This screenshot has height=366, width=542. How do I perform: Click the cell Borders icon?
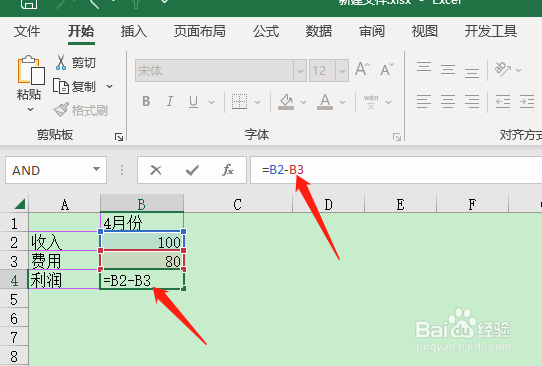point(239,102)
